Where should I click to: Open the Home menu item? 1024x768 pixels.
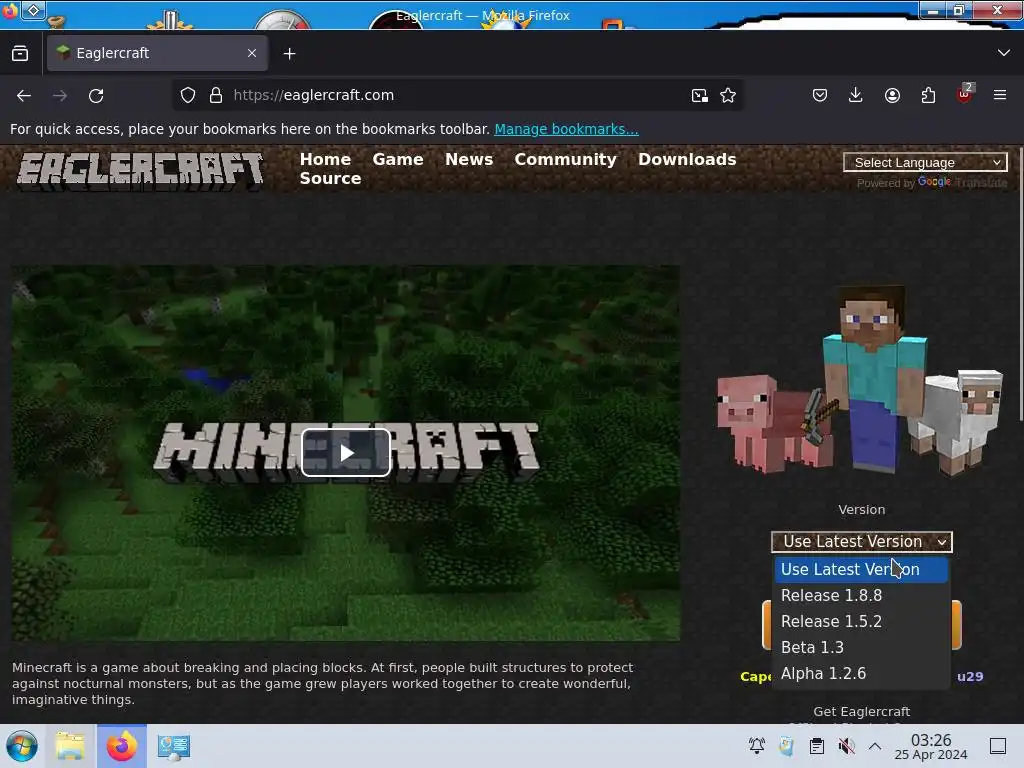[325, 159]
